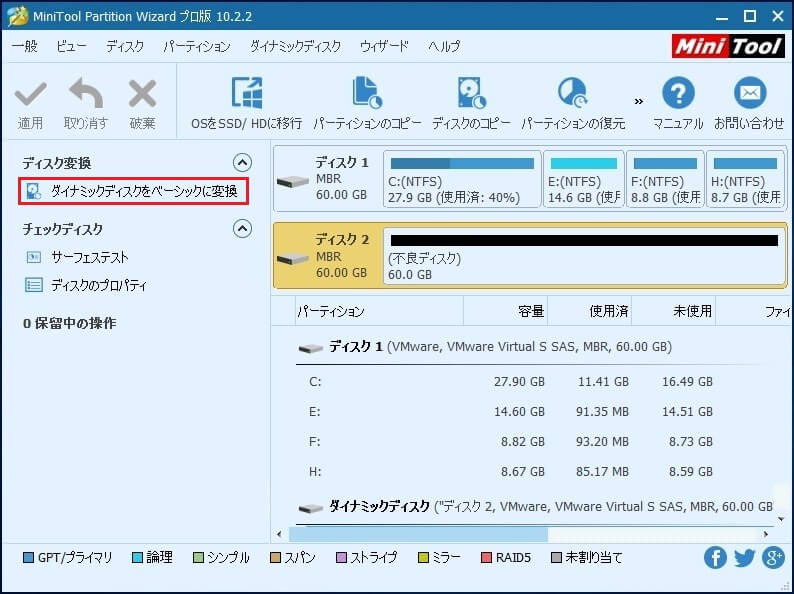This screenshot has width=794, height=594.
Task: Click the RAID5 legend color swatch
Action: coord(486,558)
